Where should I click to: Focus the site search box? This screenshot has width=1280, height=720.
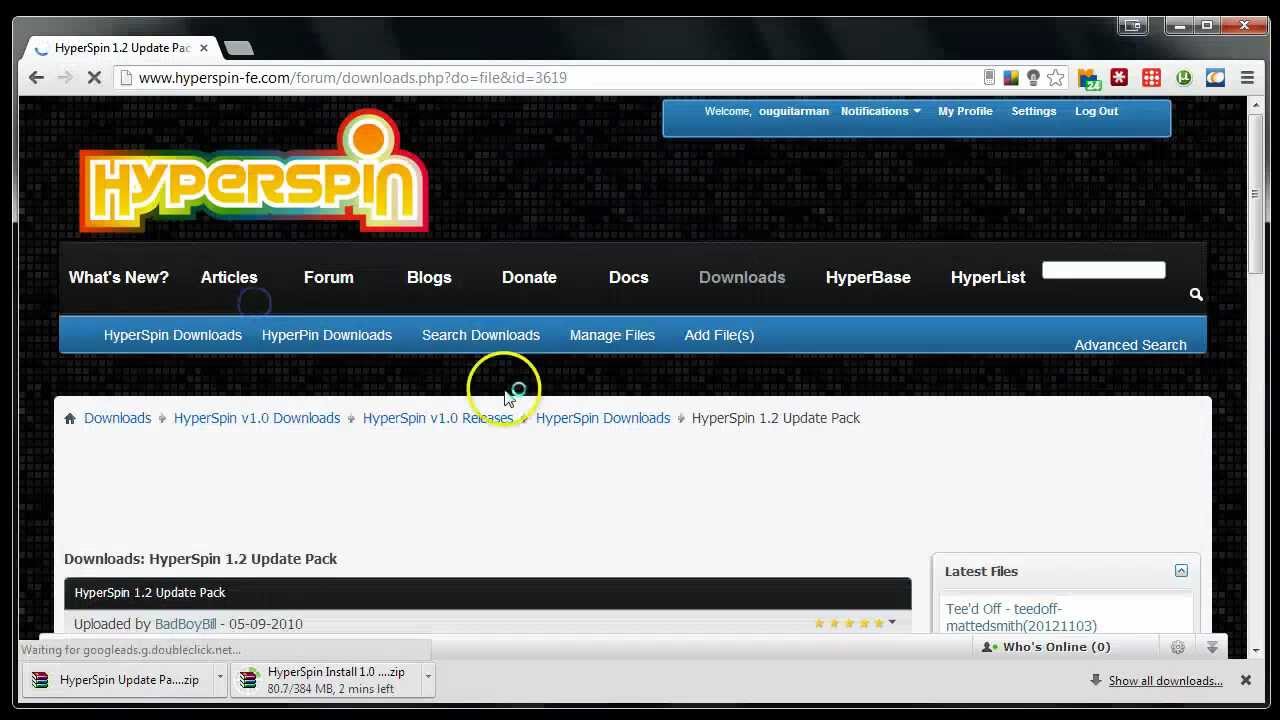coord(1104,270)
